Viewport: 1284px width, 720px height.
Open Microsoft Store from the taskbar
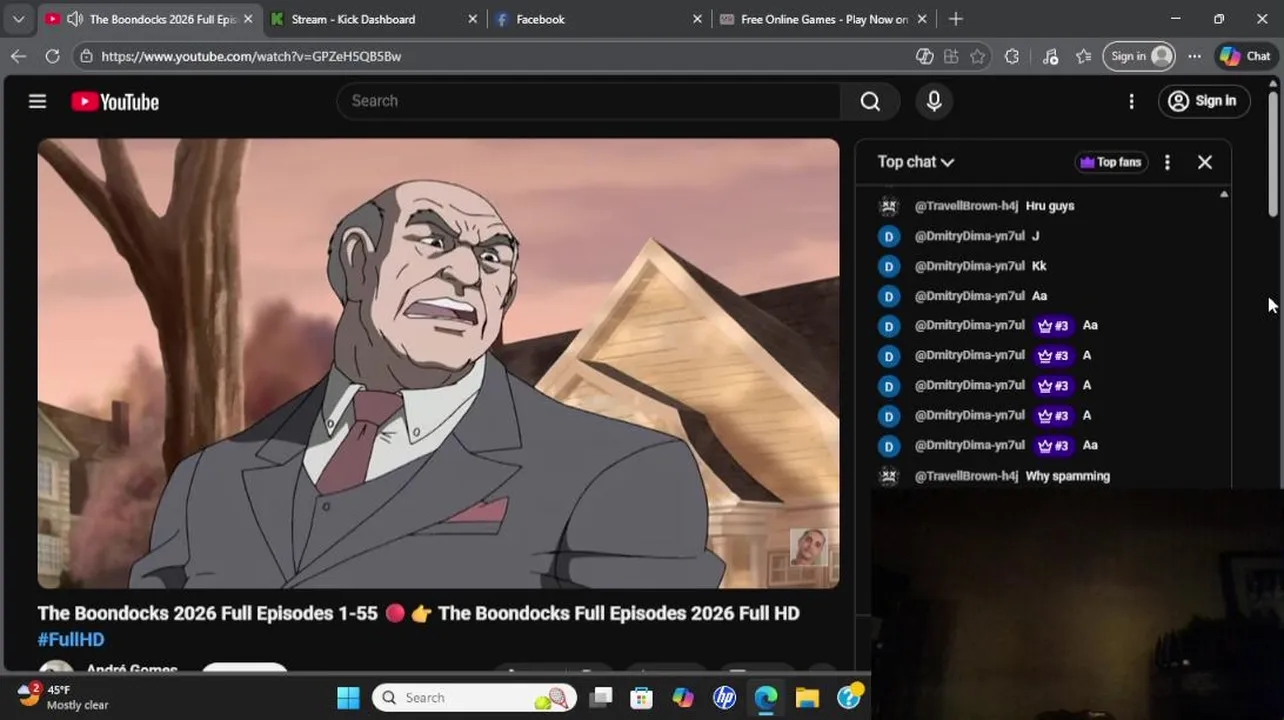pos(641,698)
